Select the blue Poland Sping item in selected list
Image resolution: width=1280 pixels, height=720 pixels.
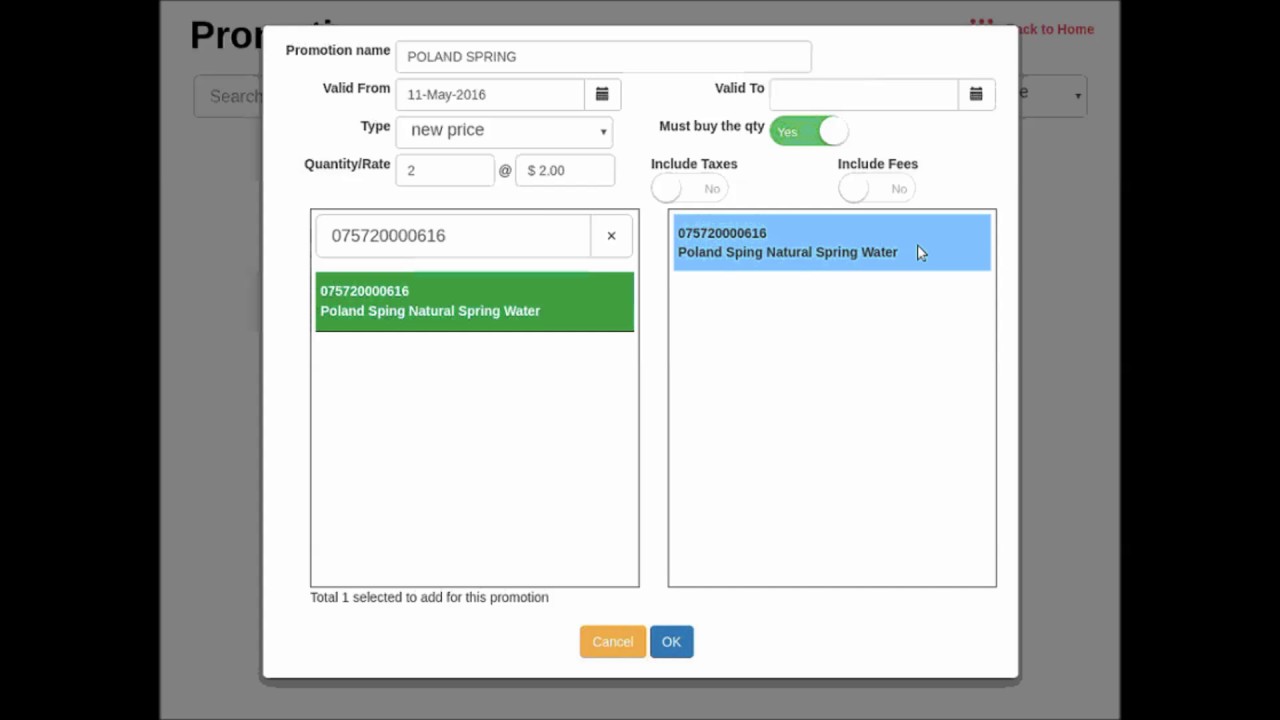tap(832, 243)
